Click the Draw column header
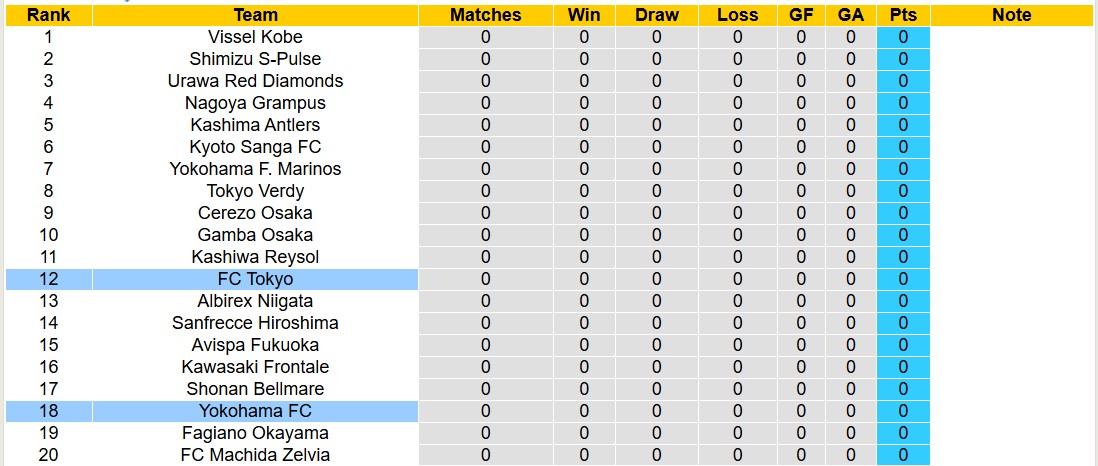 656,15
